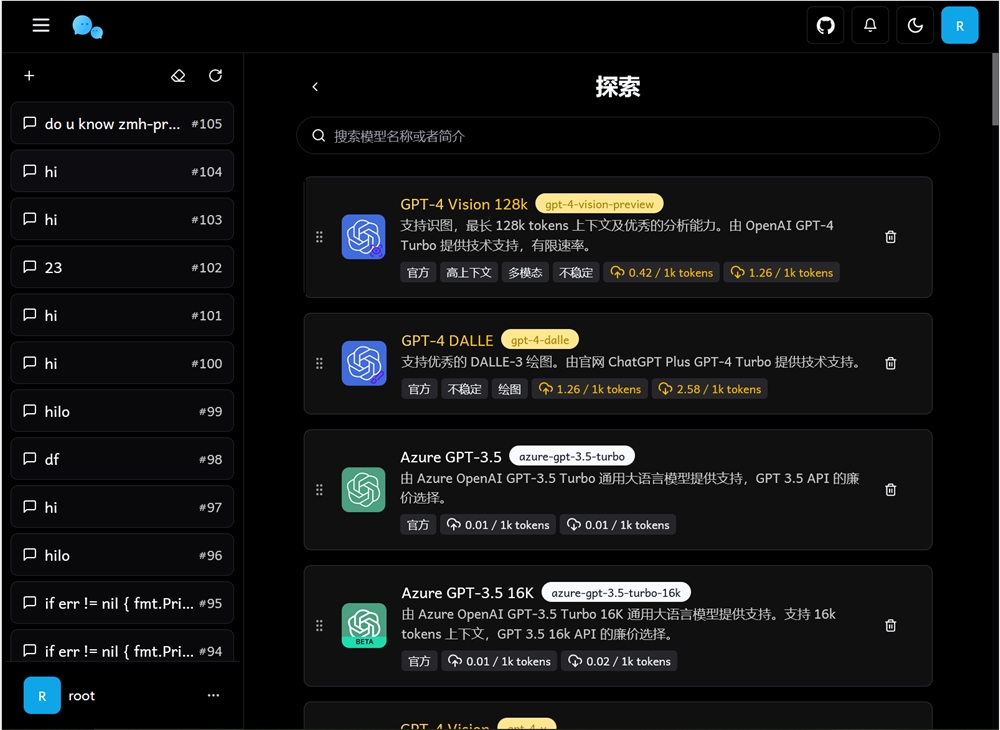The width and height of the screenshot is (1000, 730).
Task: Grab drag handle of GPT-4 DALLE
Action: click(320, 363)
